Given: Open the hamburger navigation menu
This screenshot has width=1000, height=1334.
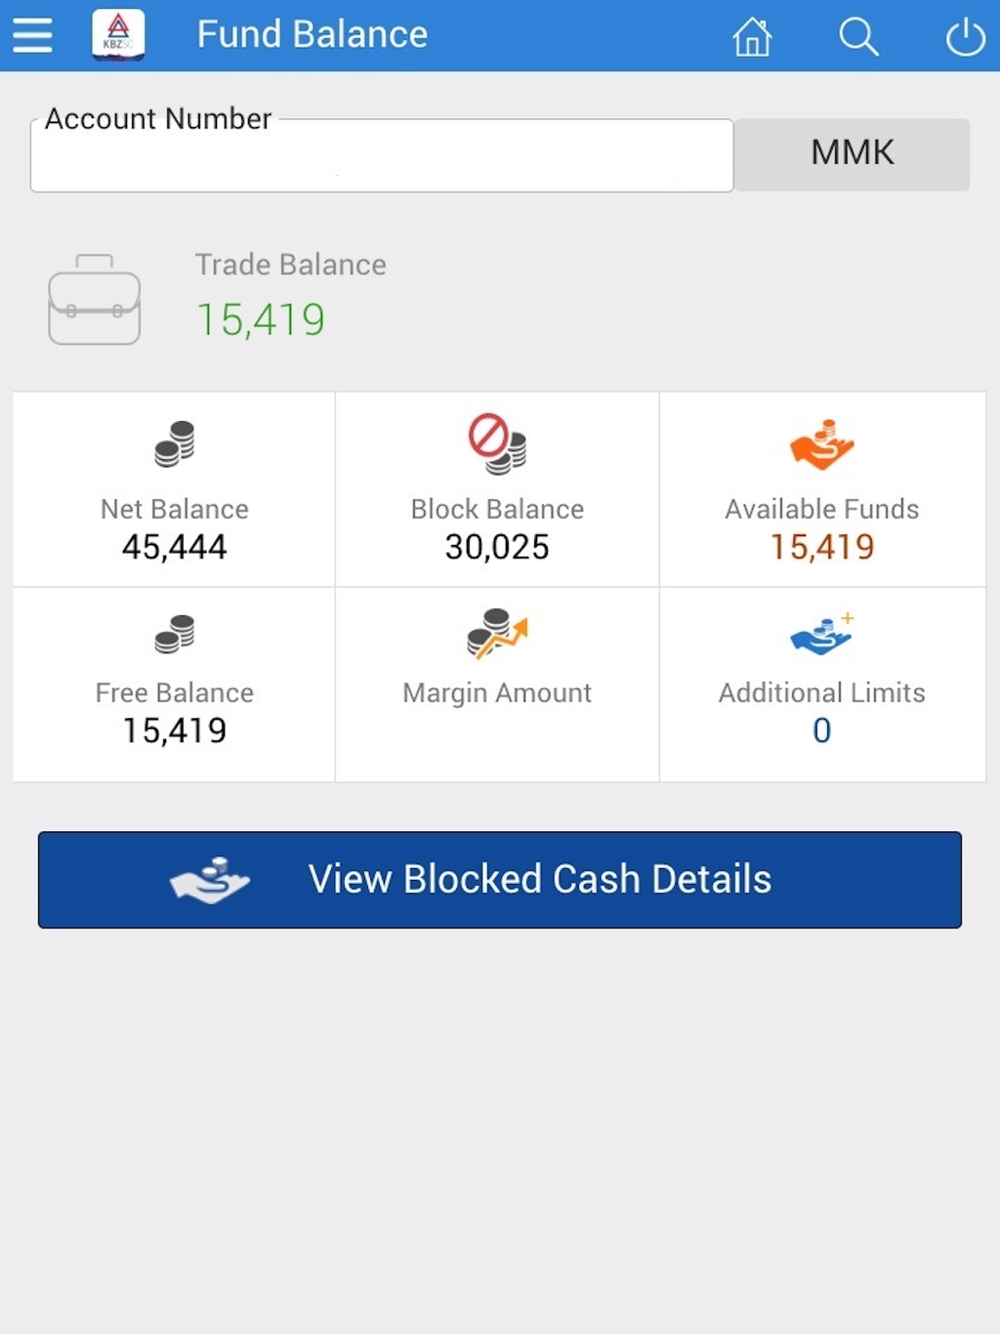Looking at the screenshot, I should (x=32, y=35).
